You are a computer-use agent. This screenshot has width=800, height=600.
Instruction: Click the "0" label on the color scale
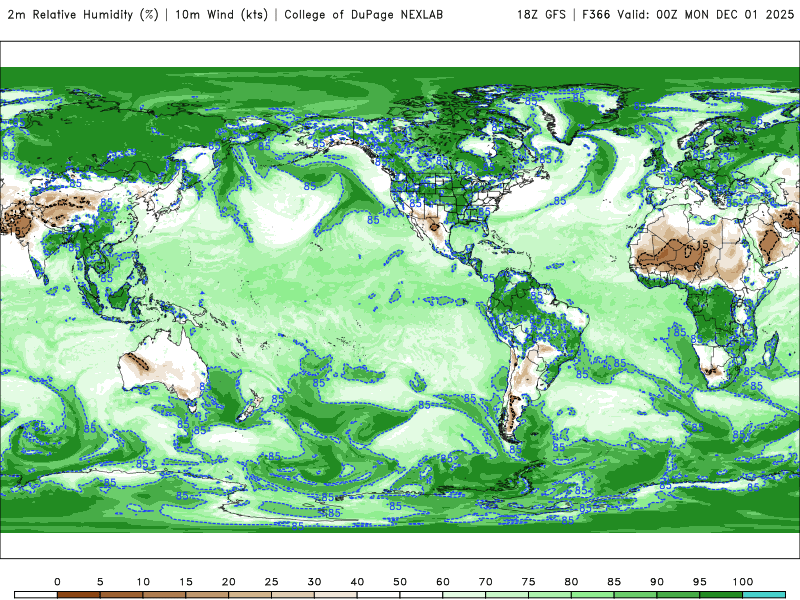(x=57, y=582)
